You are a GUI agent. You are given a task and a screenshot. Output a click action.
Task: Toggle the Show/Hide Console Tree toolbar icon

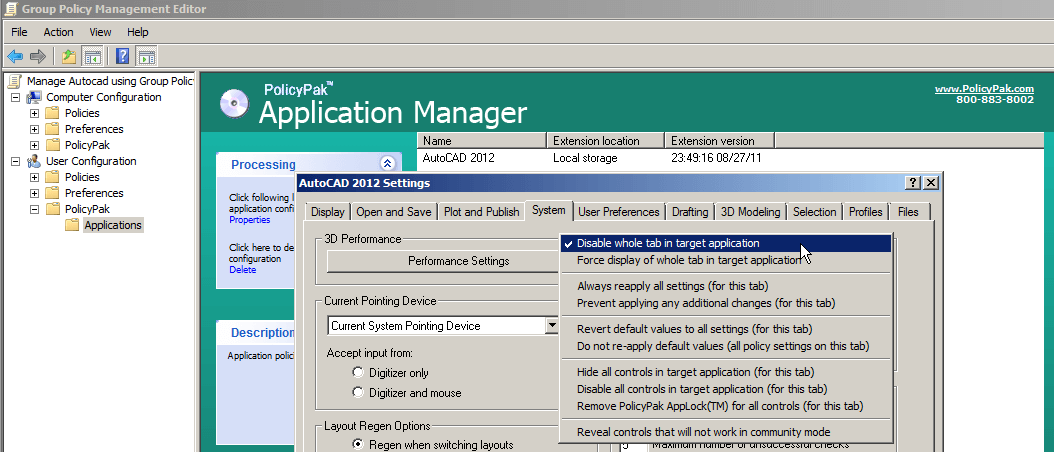[92, 56]
